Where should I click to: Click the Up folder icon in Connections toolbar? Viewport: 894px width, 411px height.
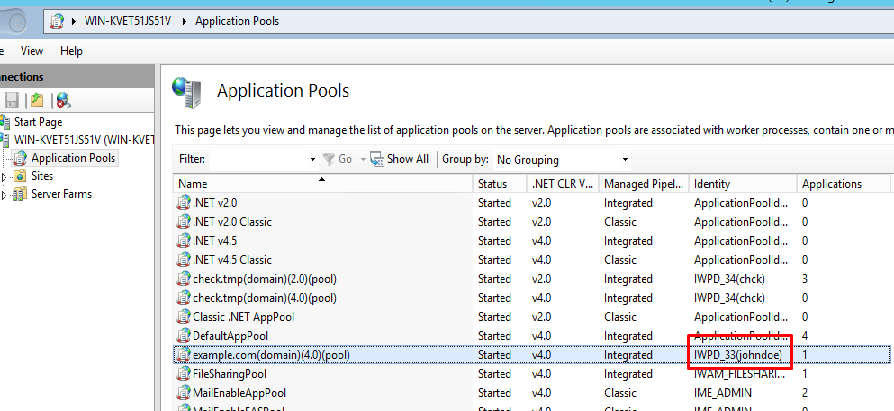(37, 100)
